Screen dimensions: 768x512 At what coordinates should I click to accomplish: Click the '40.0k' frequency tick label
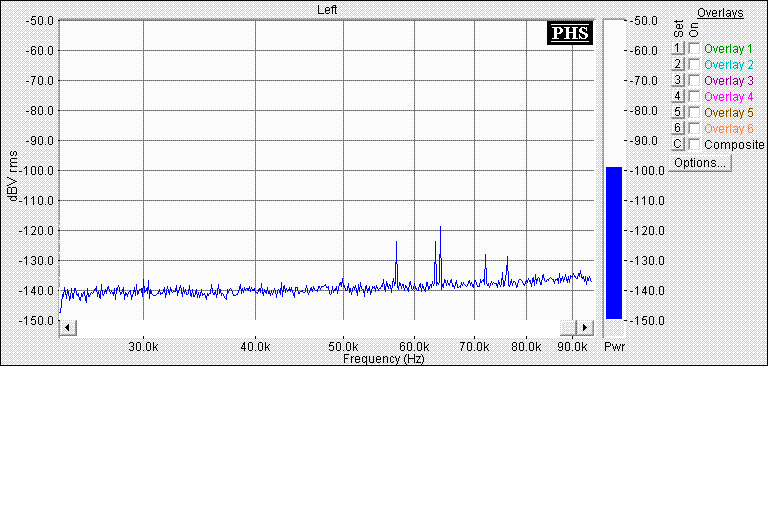tap(255, 347)
